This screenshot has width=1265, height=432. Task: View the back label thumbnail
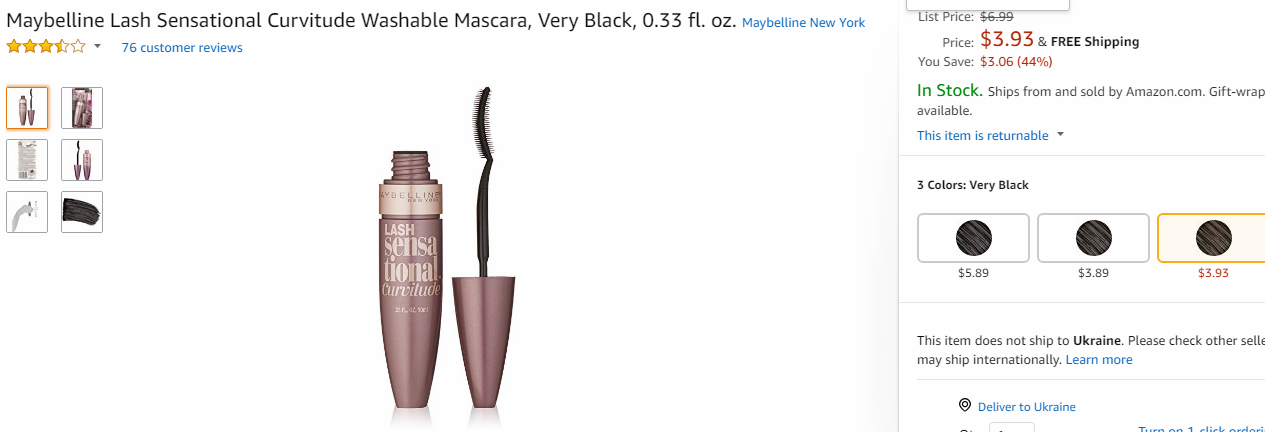[x=27, y=160]
